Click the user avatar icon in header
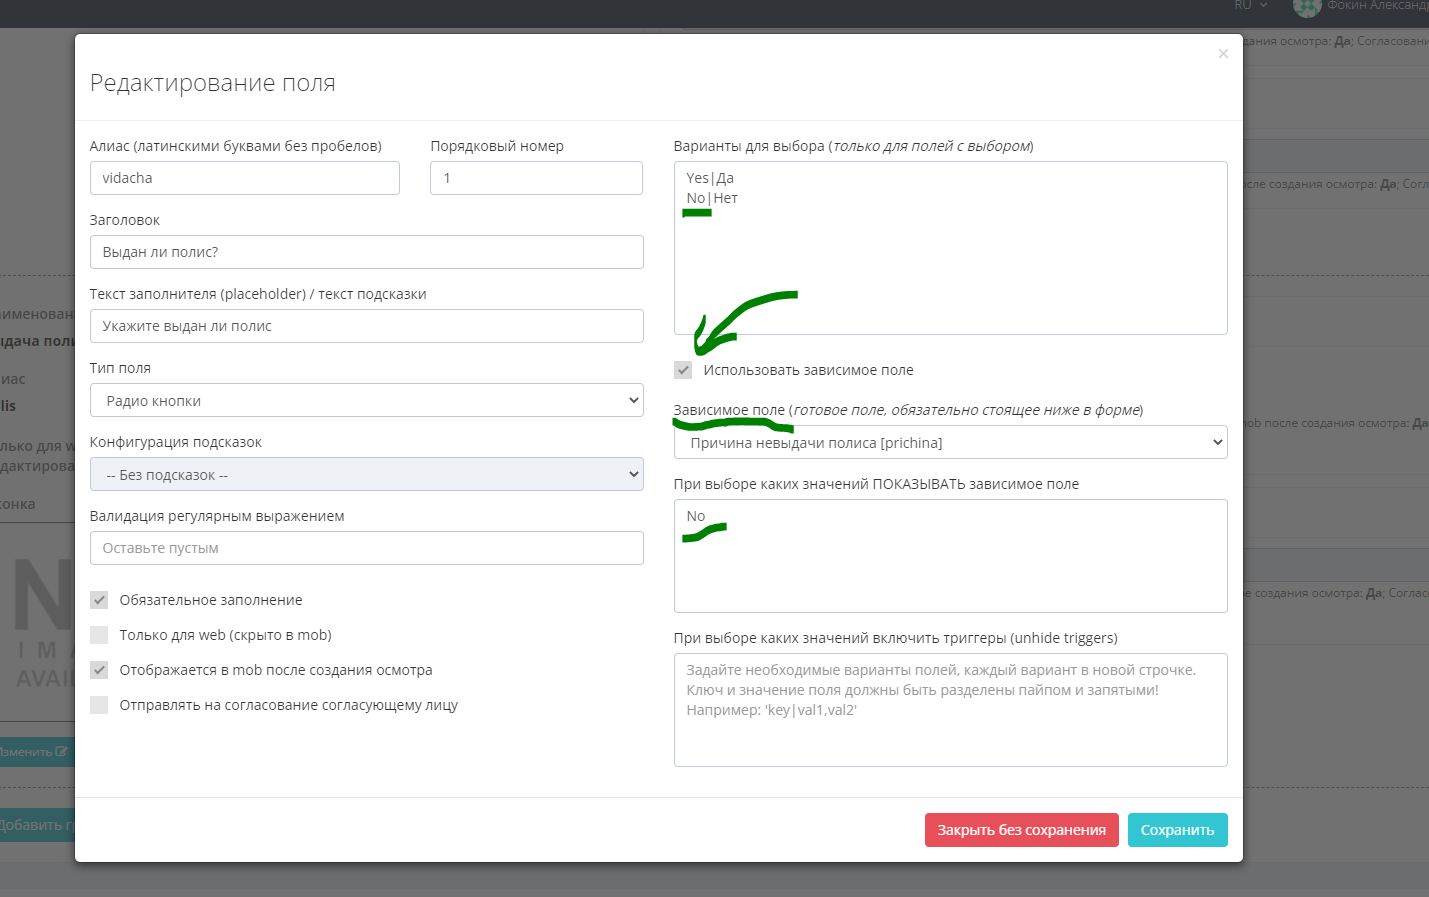This screenshot has height=897, width=1429. click(1306, 7)
